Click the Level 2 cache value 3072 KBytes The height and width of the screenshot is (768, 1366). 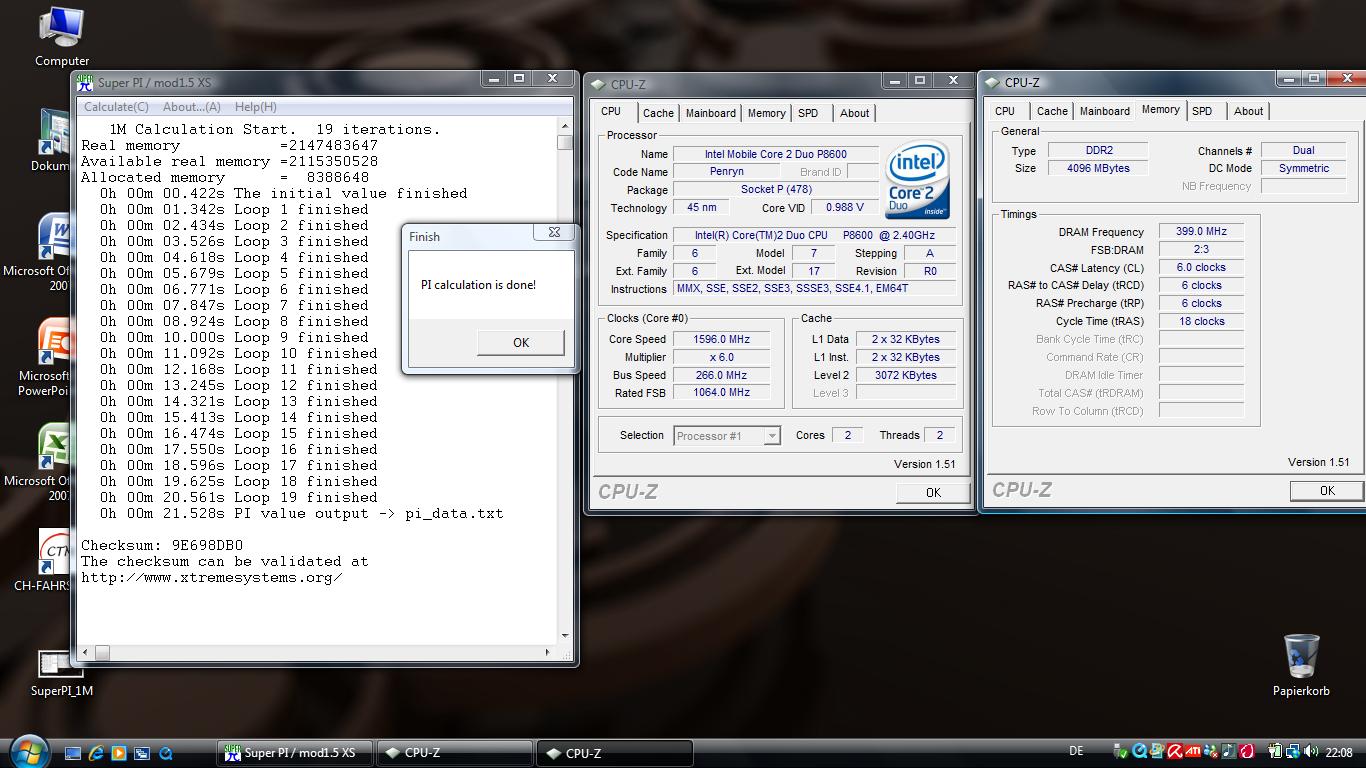[x=905, y=375]
